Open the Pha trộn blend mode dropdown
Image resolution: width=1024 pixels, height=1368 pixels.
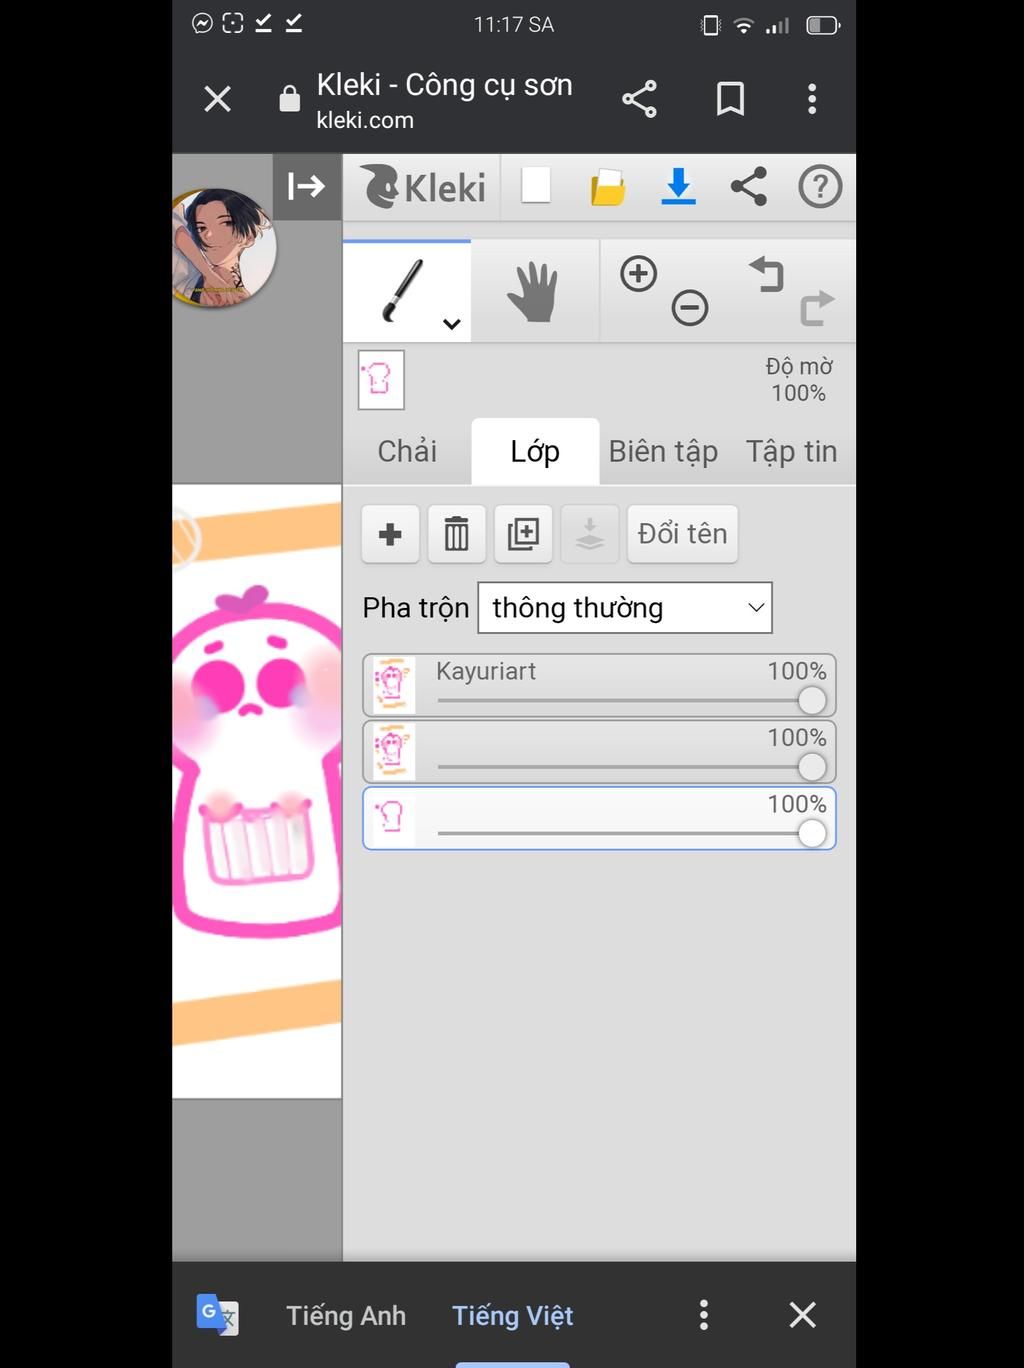[x=625, y=608]
